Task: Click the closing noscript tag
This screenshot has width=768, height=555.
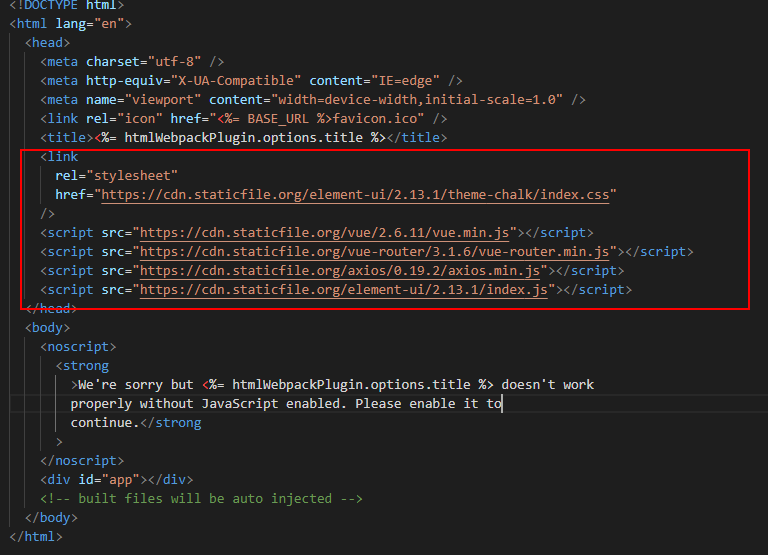Action: coord(82,461)
